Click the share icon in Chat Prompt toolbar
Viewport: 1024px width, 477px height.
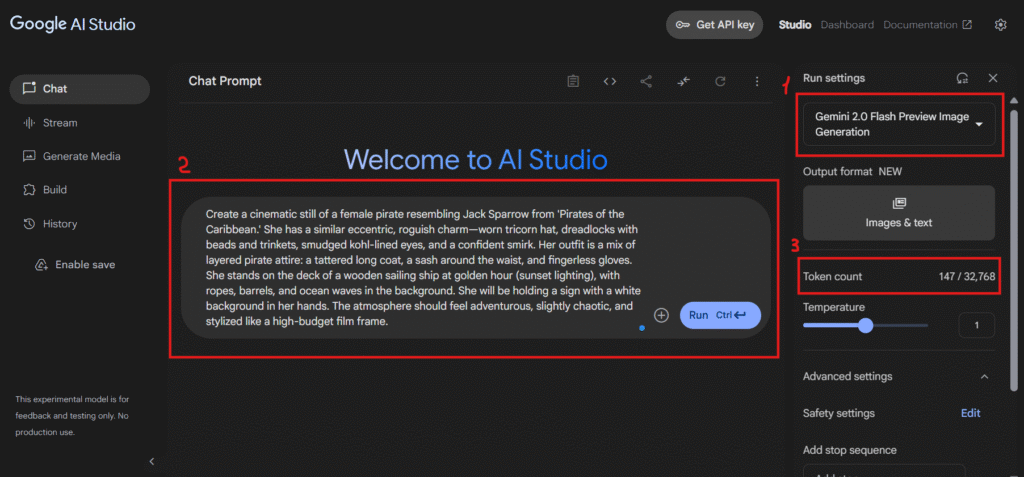click(647, 81)
